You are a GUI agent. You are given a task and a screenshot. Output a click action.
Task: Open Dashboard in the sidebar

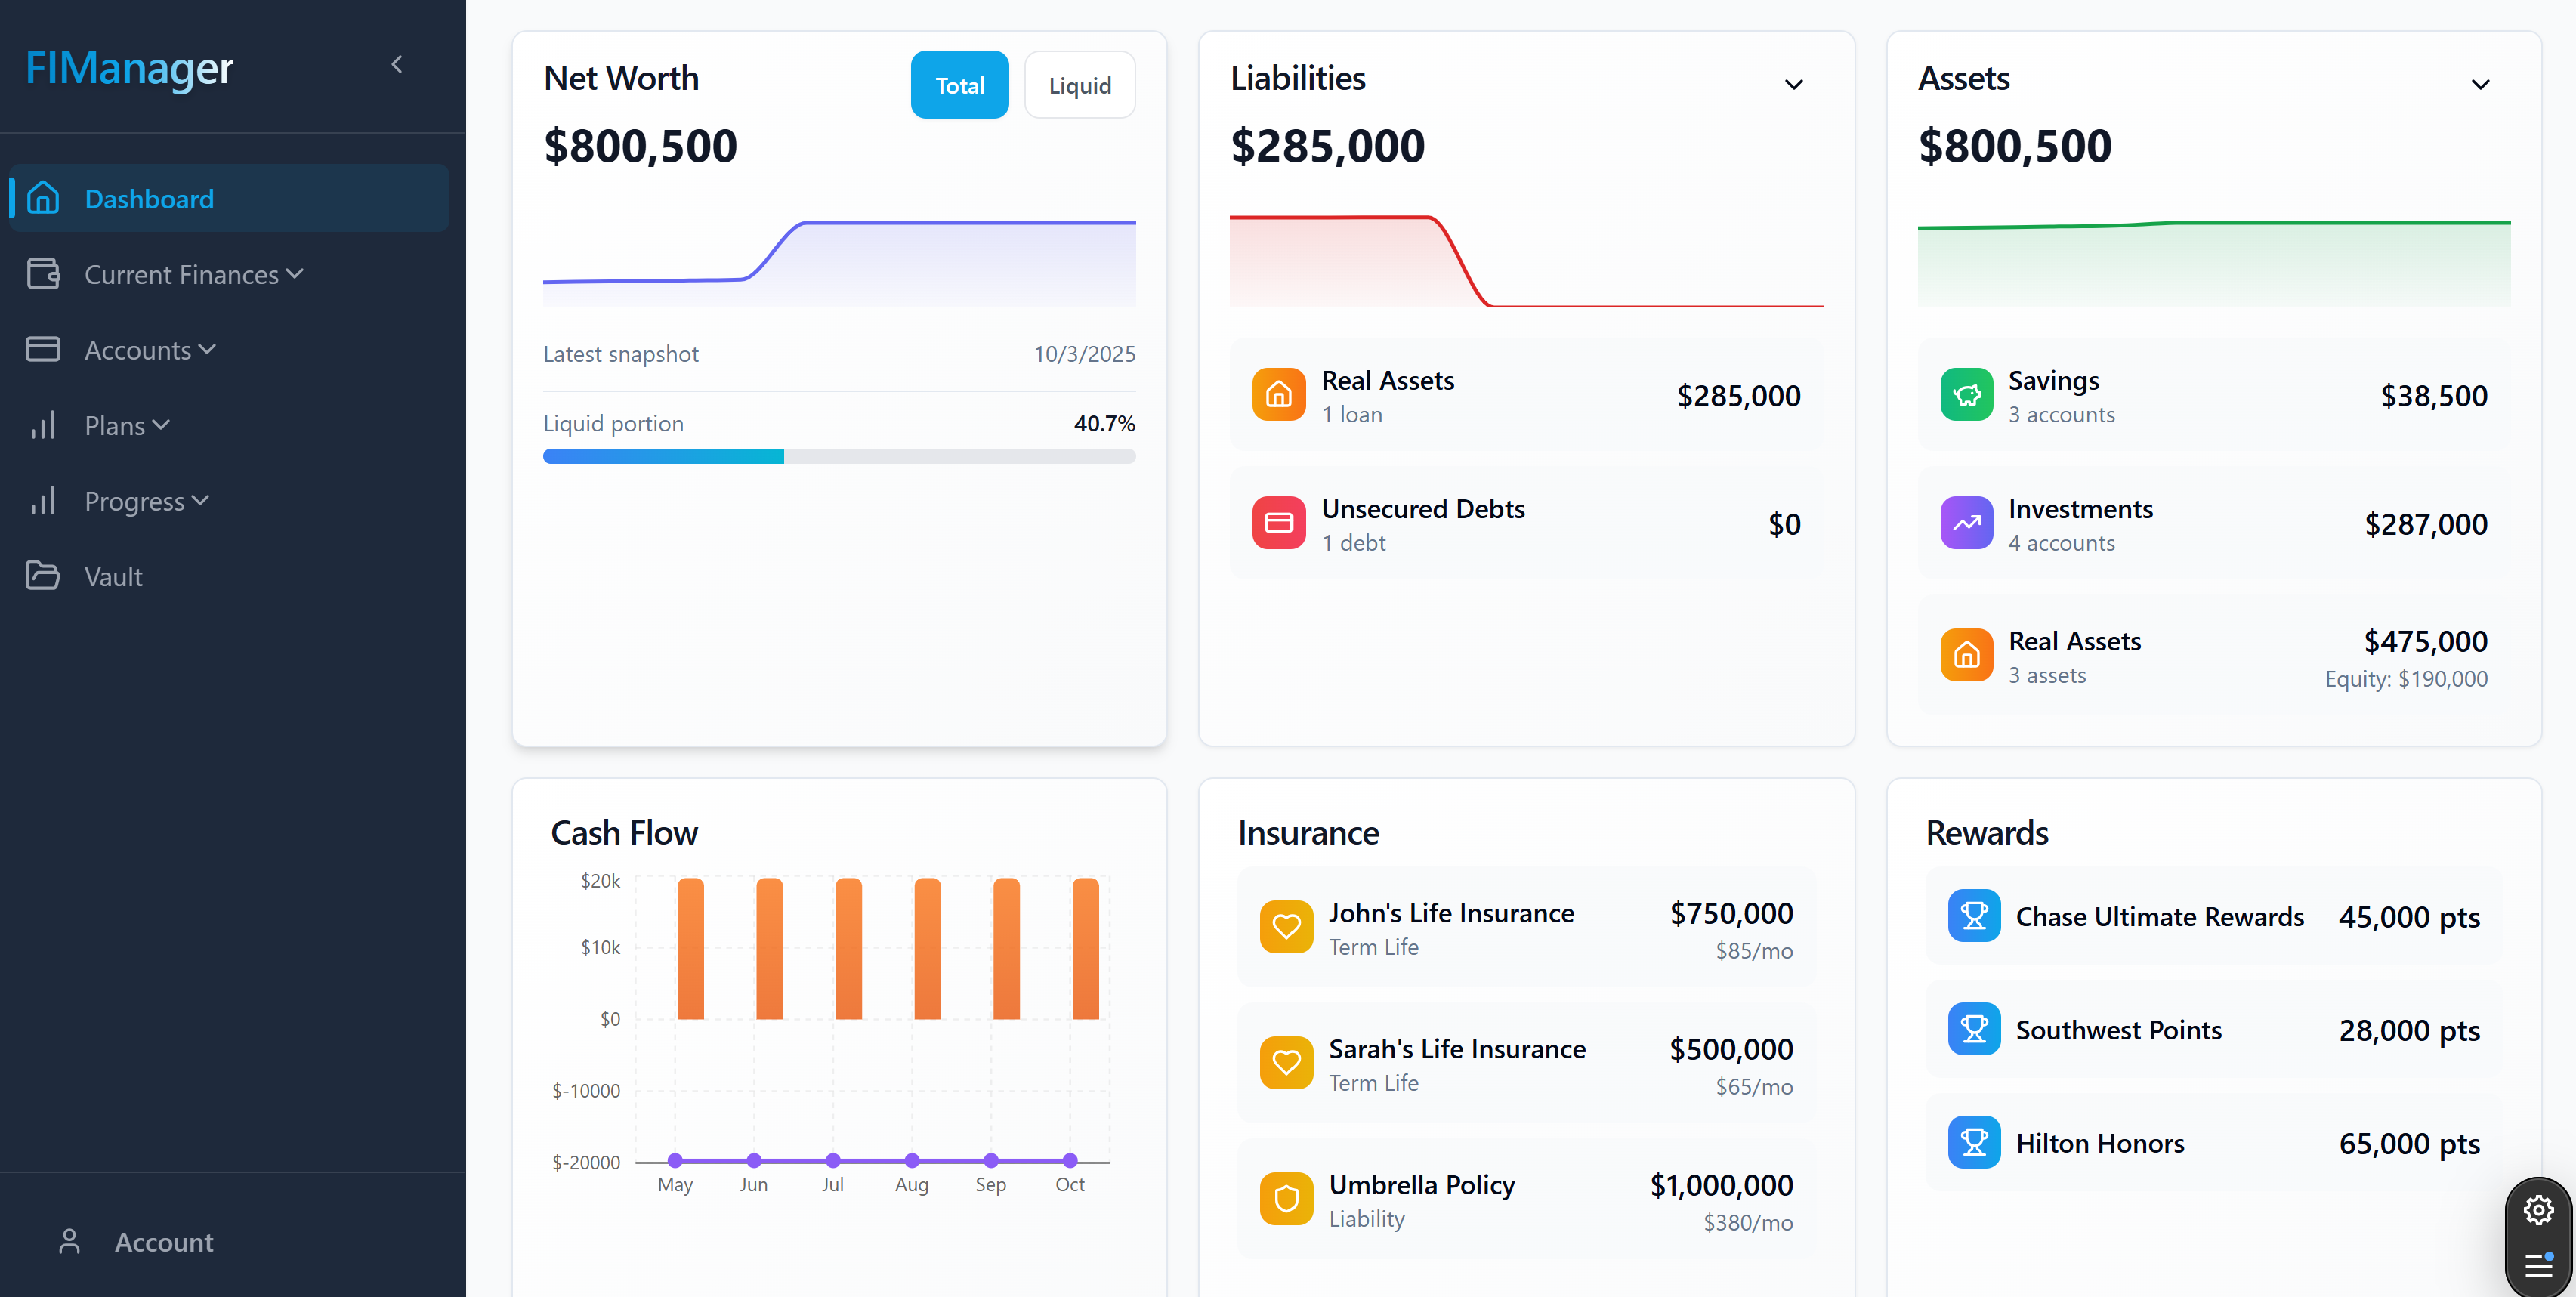[x=229, y=198]
